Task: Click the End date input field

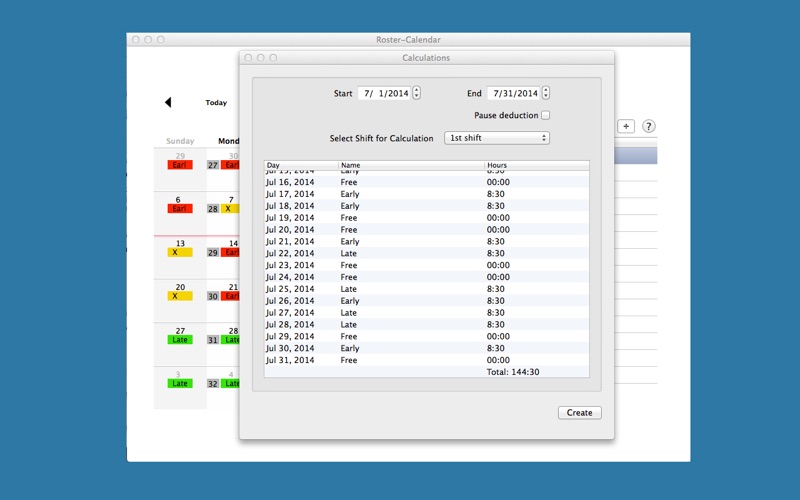Action: [x=513, y=94]
